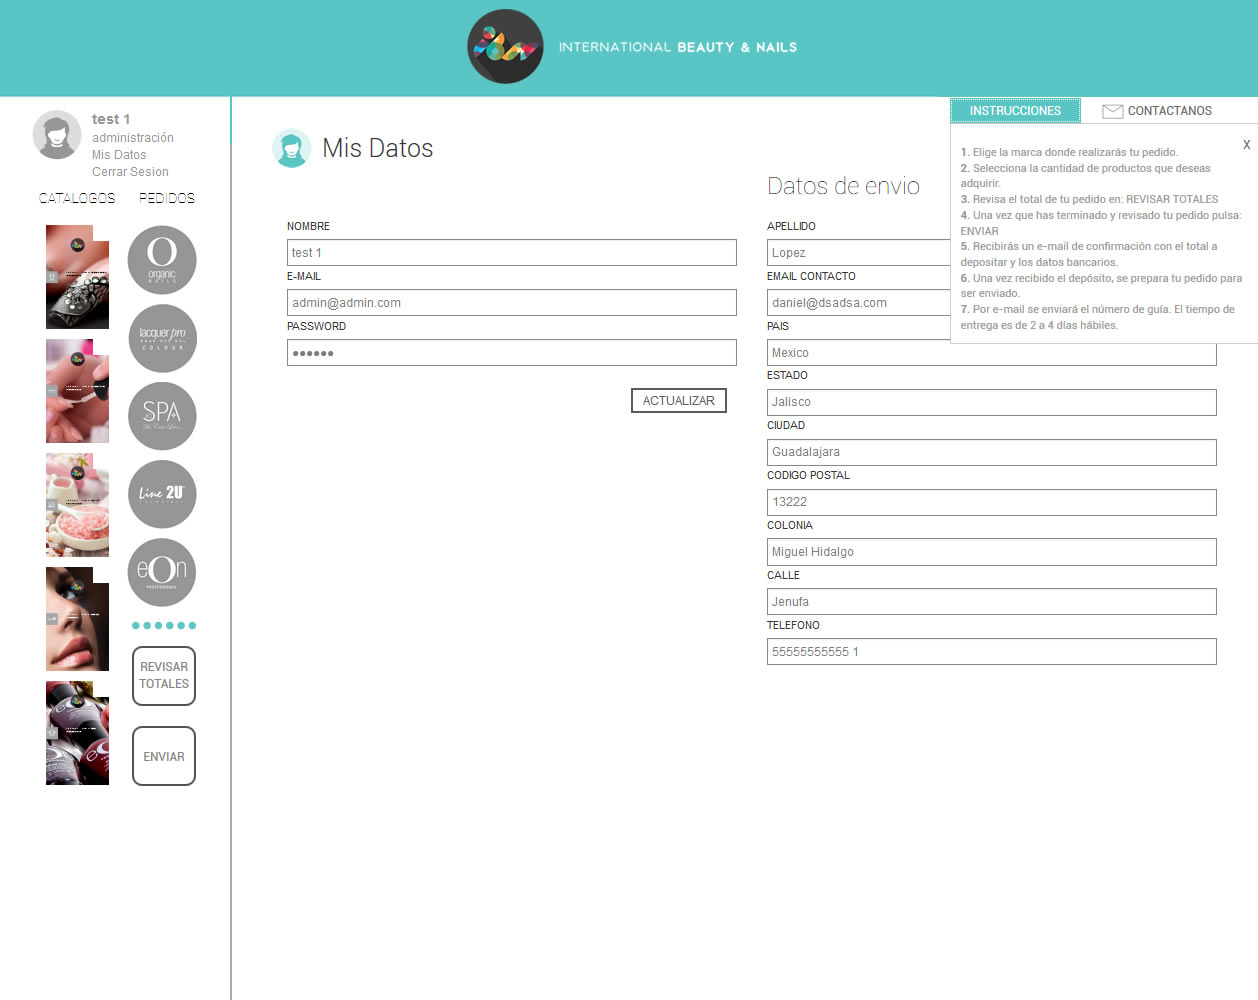
Task: Click the International Beauty & Nails logo
Action: click(x=505, y=47)
